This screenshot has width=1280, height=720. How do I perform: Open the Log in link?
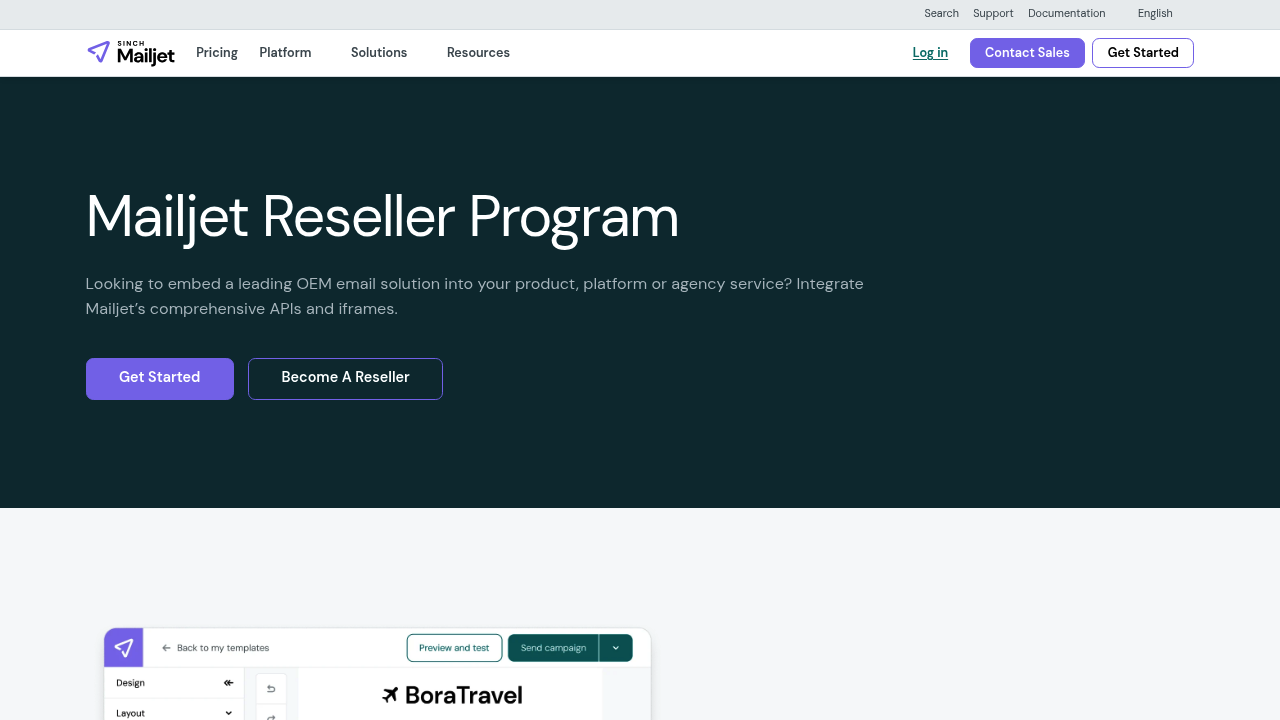pos(930,53)
